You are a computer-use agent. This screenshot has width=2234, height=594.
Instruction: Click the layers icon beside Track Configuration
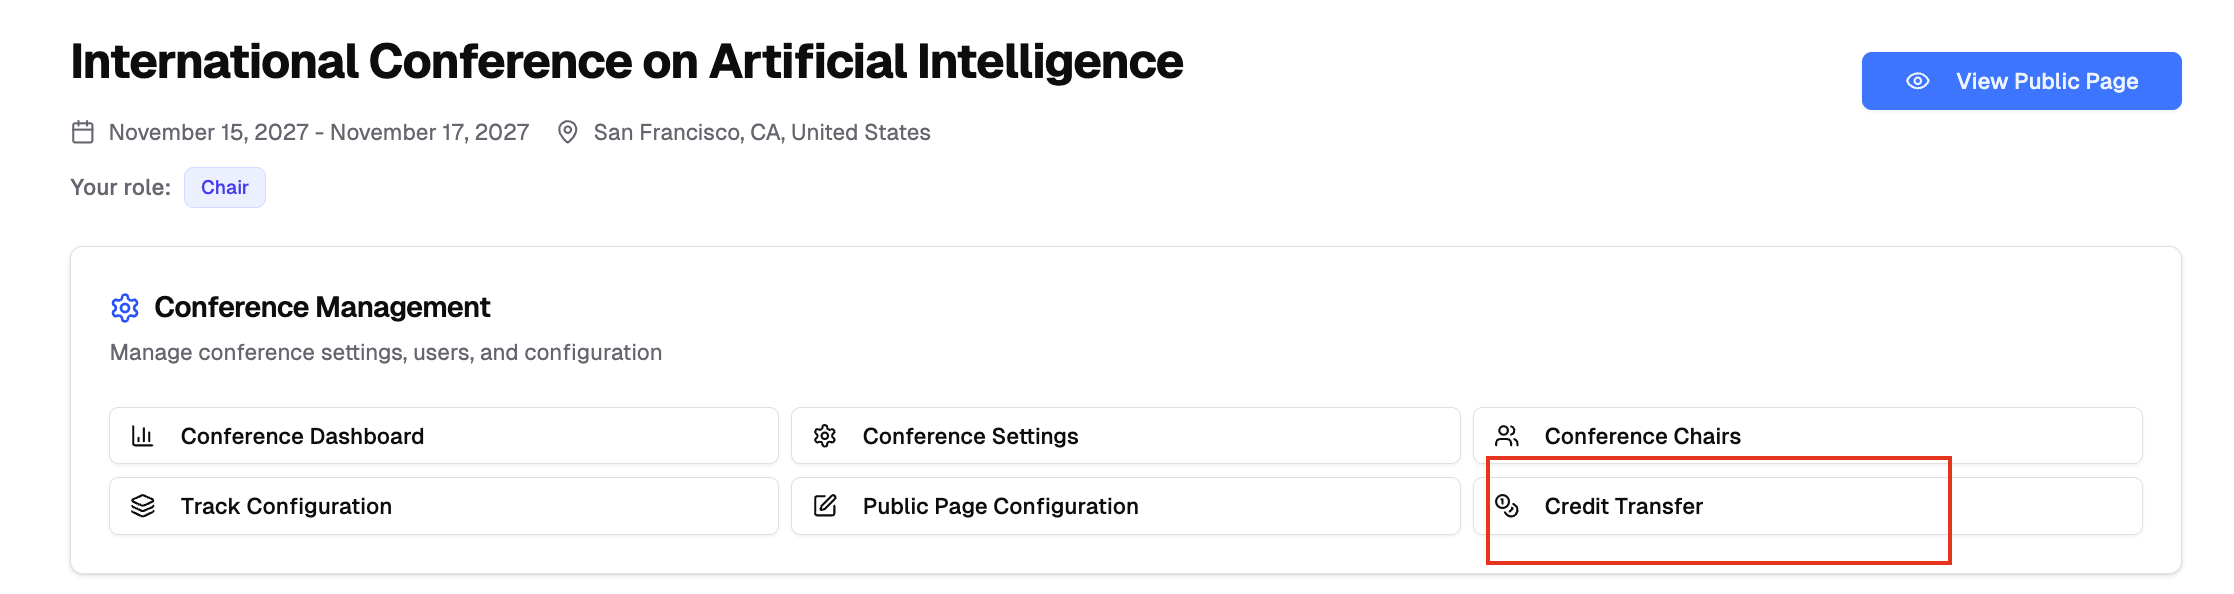[143, 506]
